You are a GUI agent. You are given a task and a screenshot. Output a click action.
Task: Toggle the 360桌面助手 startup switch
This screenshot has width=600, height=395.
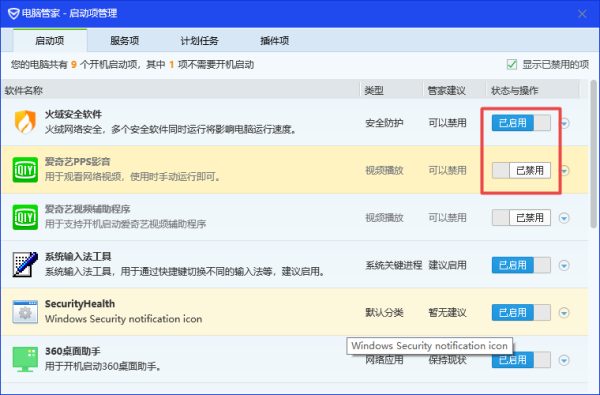(x=521, y=360)
